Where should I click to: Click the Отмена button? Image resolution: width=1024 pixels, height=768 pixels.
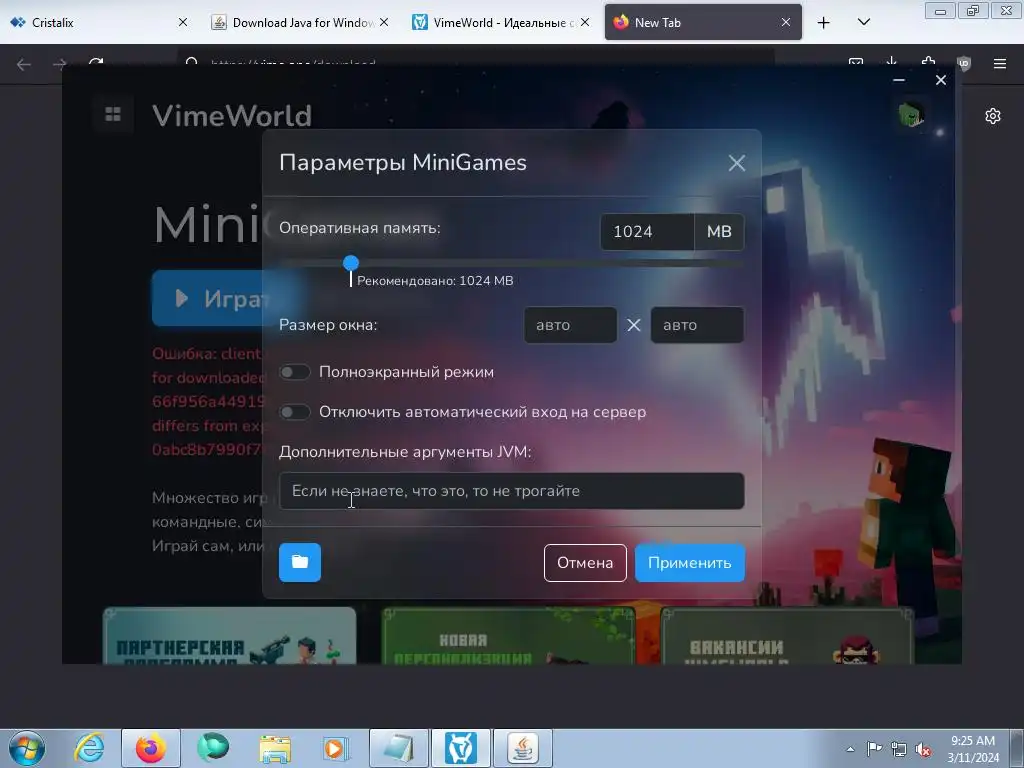click(x=585, y=563)
